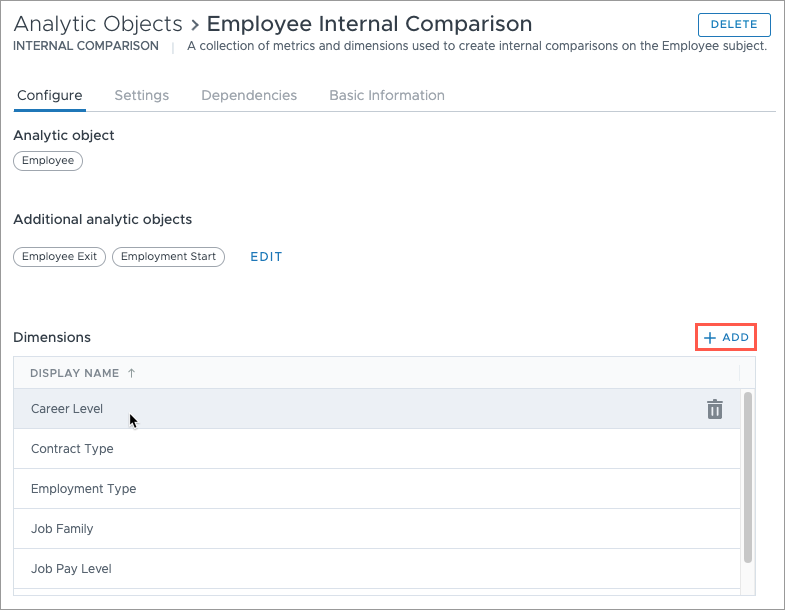Image resolution: width=785 pixels, height=610 pixels.
Task: Select the Employee analytic object chip
Action: point(48,161)
